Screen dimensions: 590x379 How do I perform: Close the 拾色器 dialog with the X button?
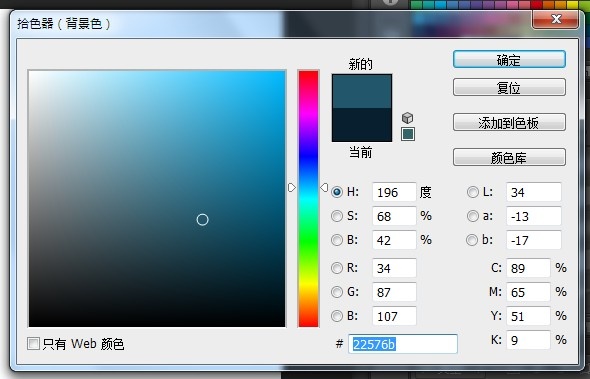point(556,19)
